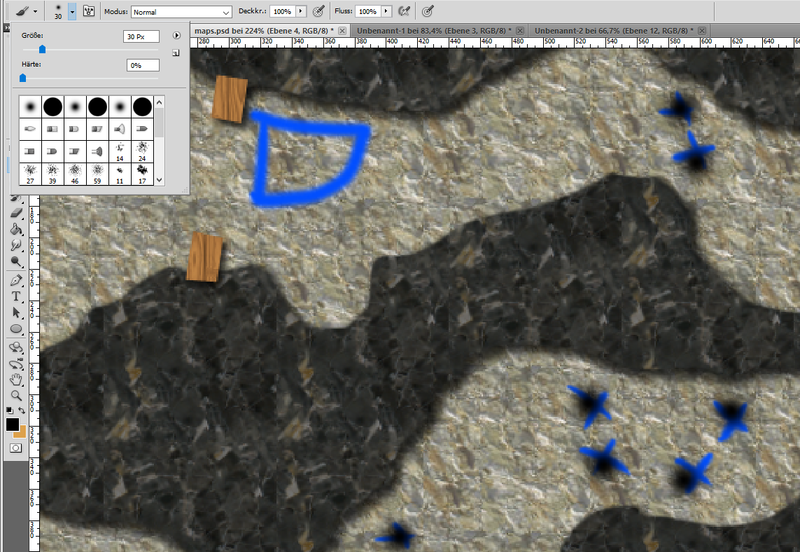Select the horizontal Type tool

(x=16, y=296)
